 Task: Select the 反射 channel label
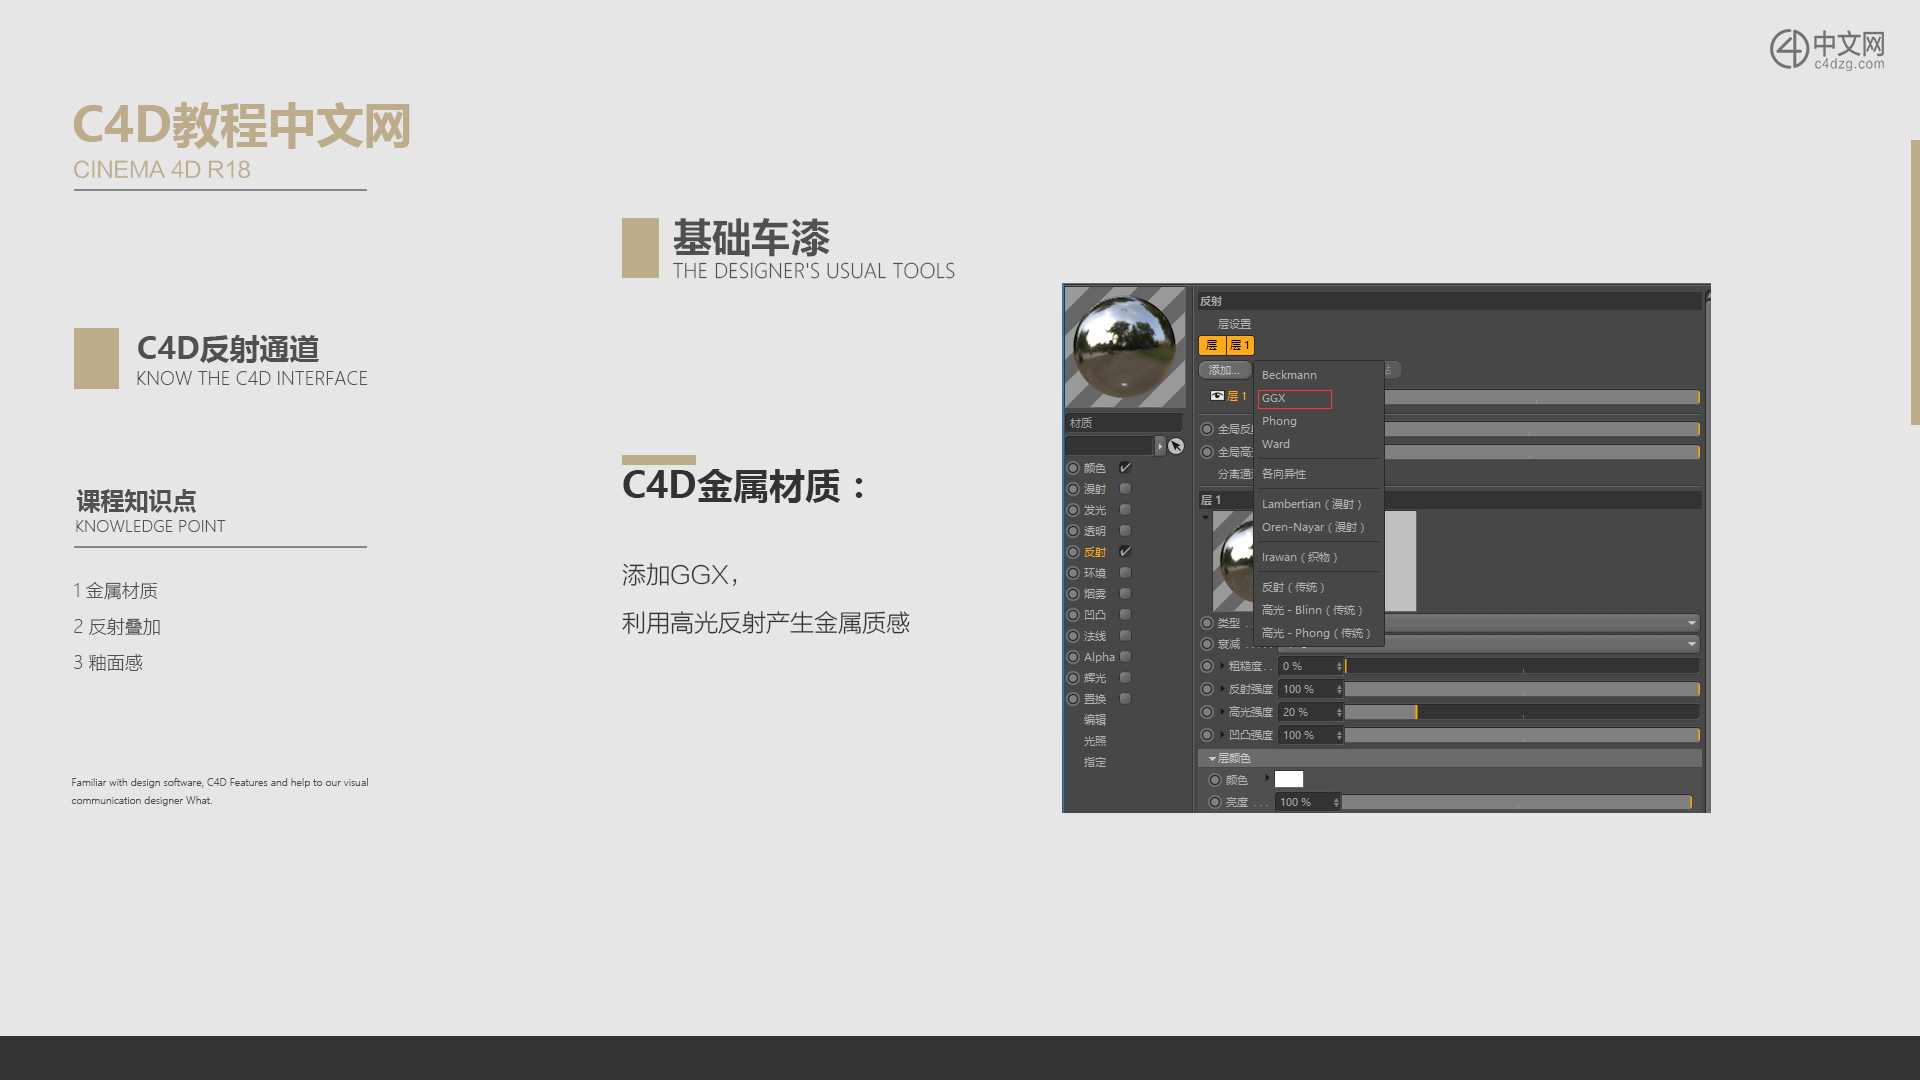tap(1095, 552)
